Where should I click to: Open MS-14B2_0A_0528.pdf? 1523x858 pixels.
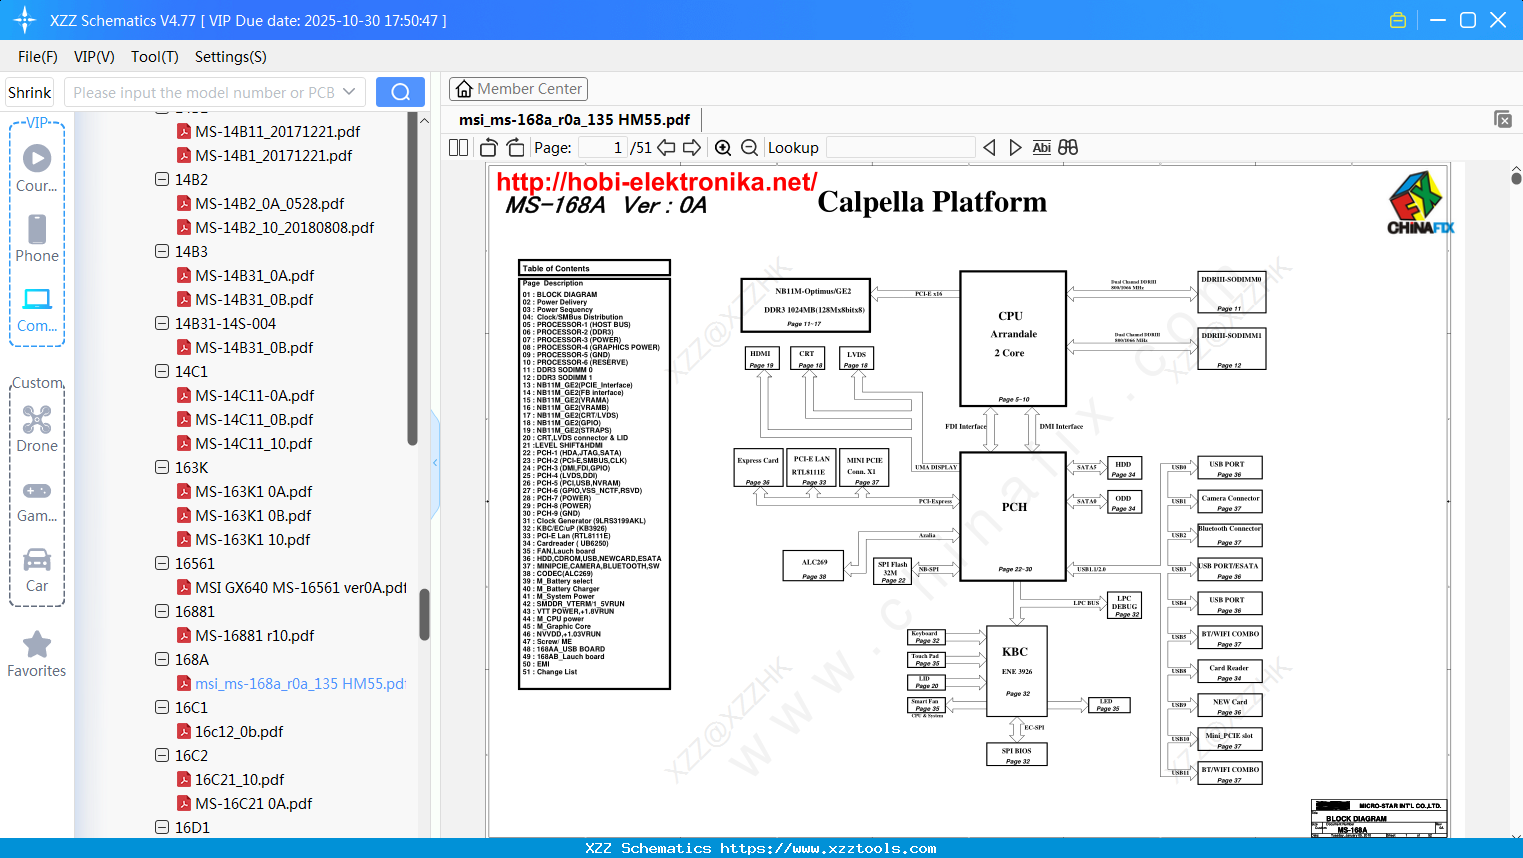click(269, 204)
